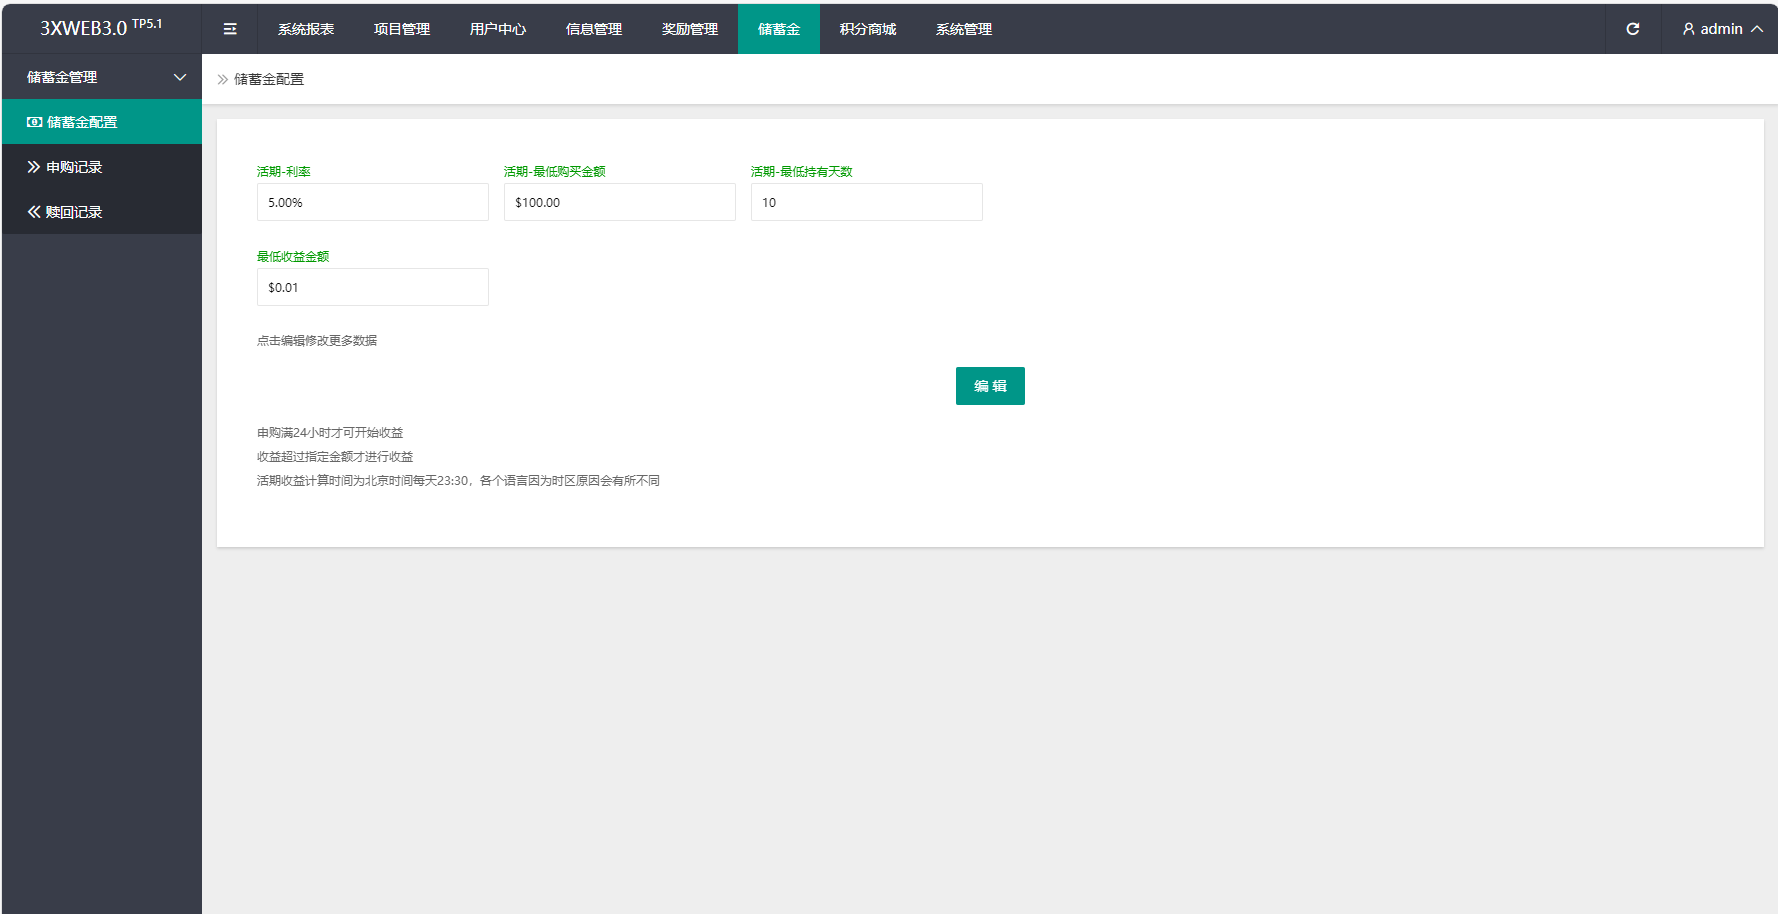Image resolution: width=1778 pixels, height=914 pixels.
Task: Click the 储蓄金配置 sidebar money icon
Action: [34, 122]
